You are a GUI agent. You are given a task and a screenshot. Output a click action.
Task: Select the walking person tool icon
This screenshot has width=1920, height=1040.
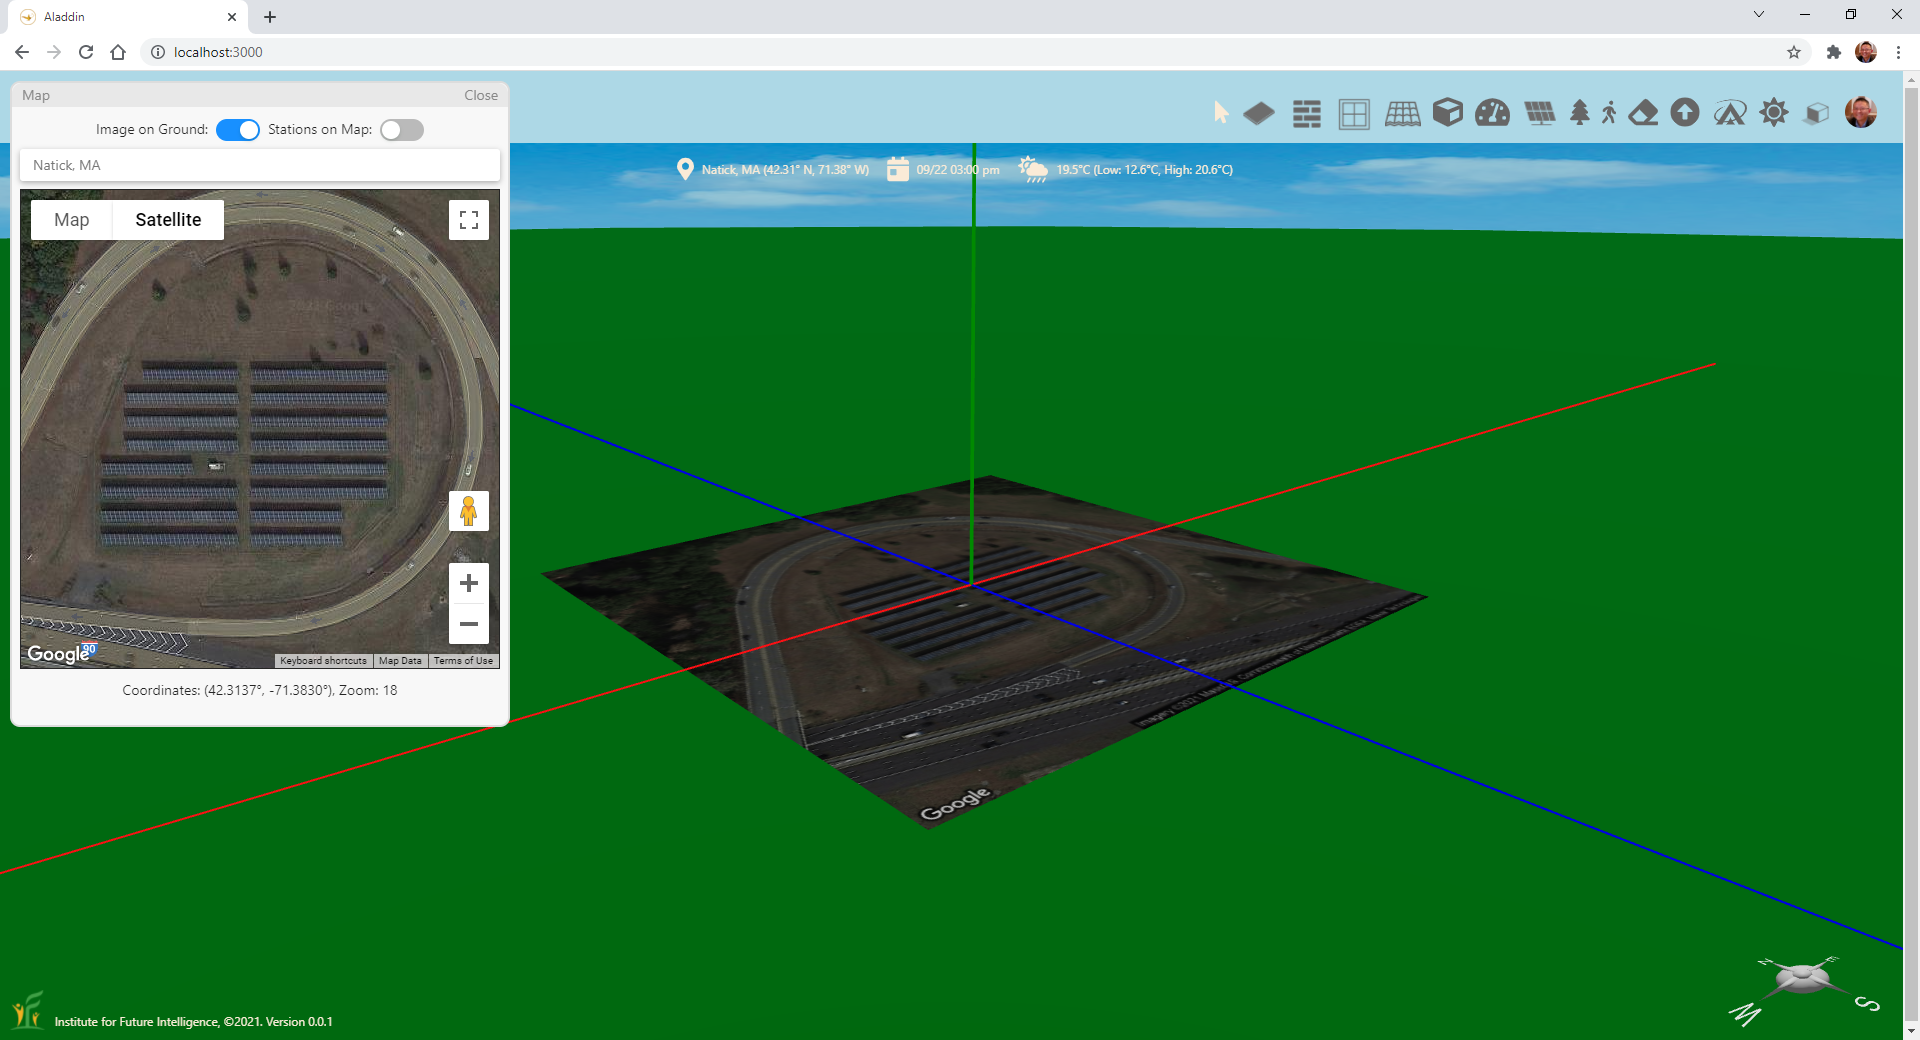pos(1609,113)
